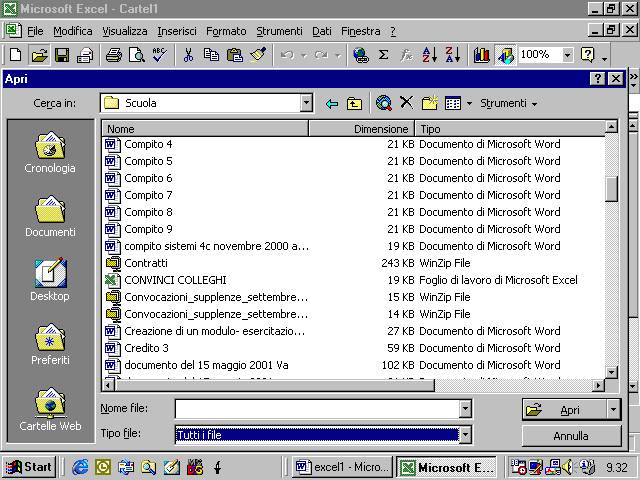Click the Insert Hyperlink globe icon
The image size is (640, 480).
coord(361,54)
